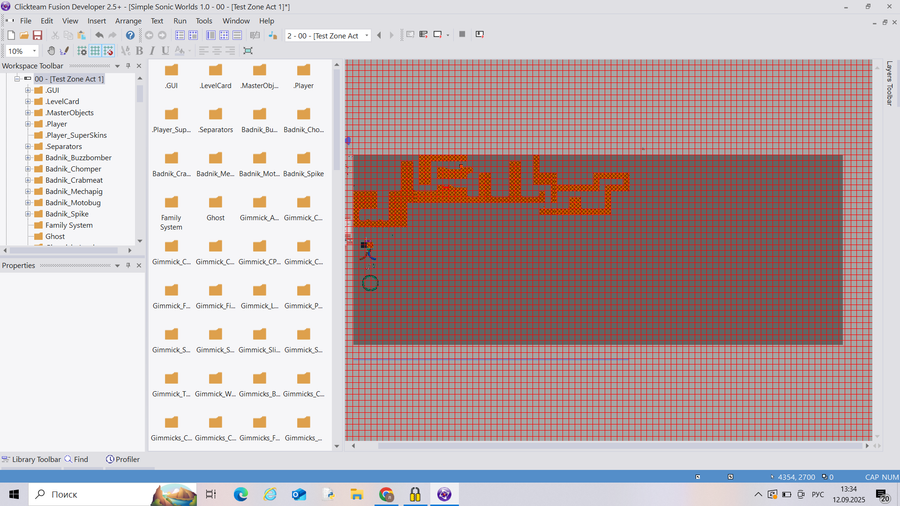Open the Storyboard Editor icon
This screenshot has height=506, width=900.
pyautogui.click(x=180, y=36)
